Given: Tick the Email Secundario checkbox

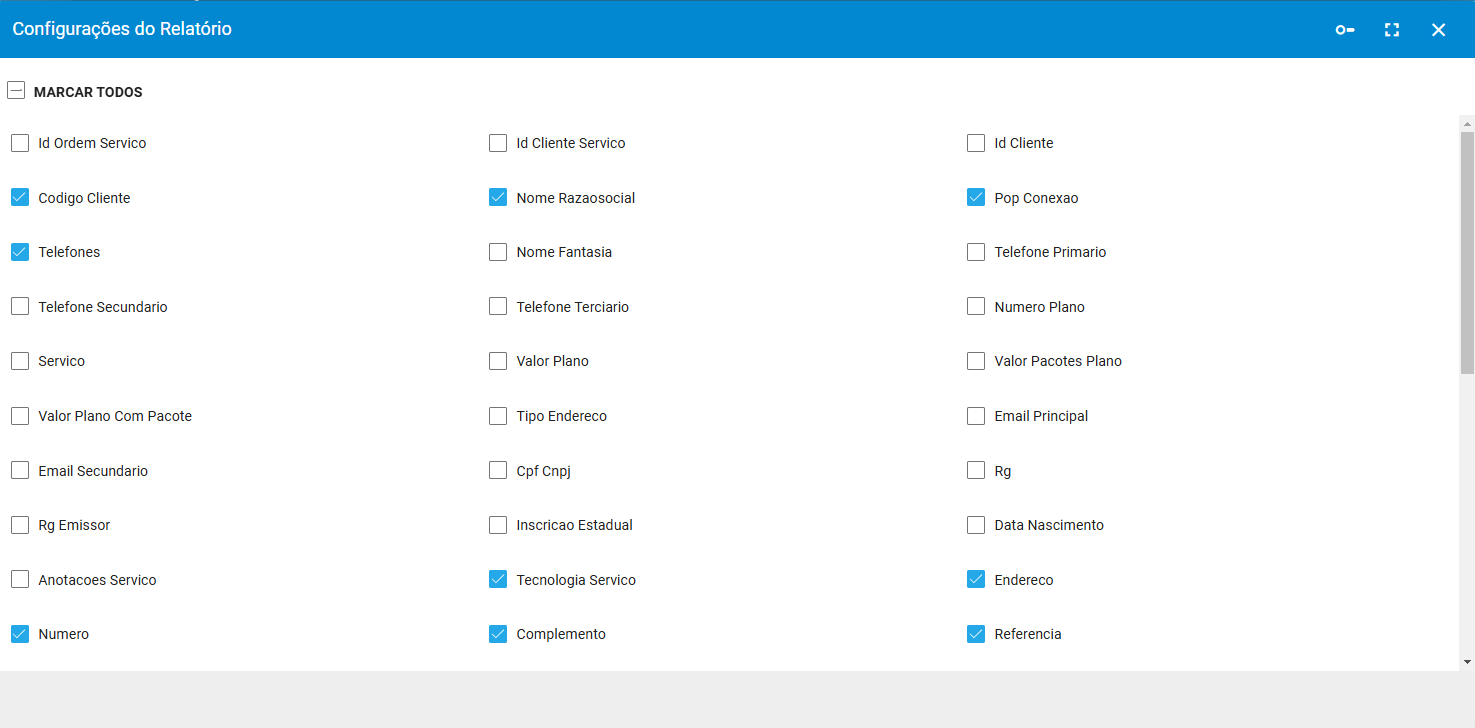Looking at the screenshot, I should point(20,470).
